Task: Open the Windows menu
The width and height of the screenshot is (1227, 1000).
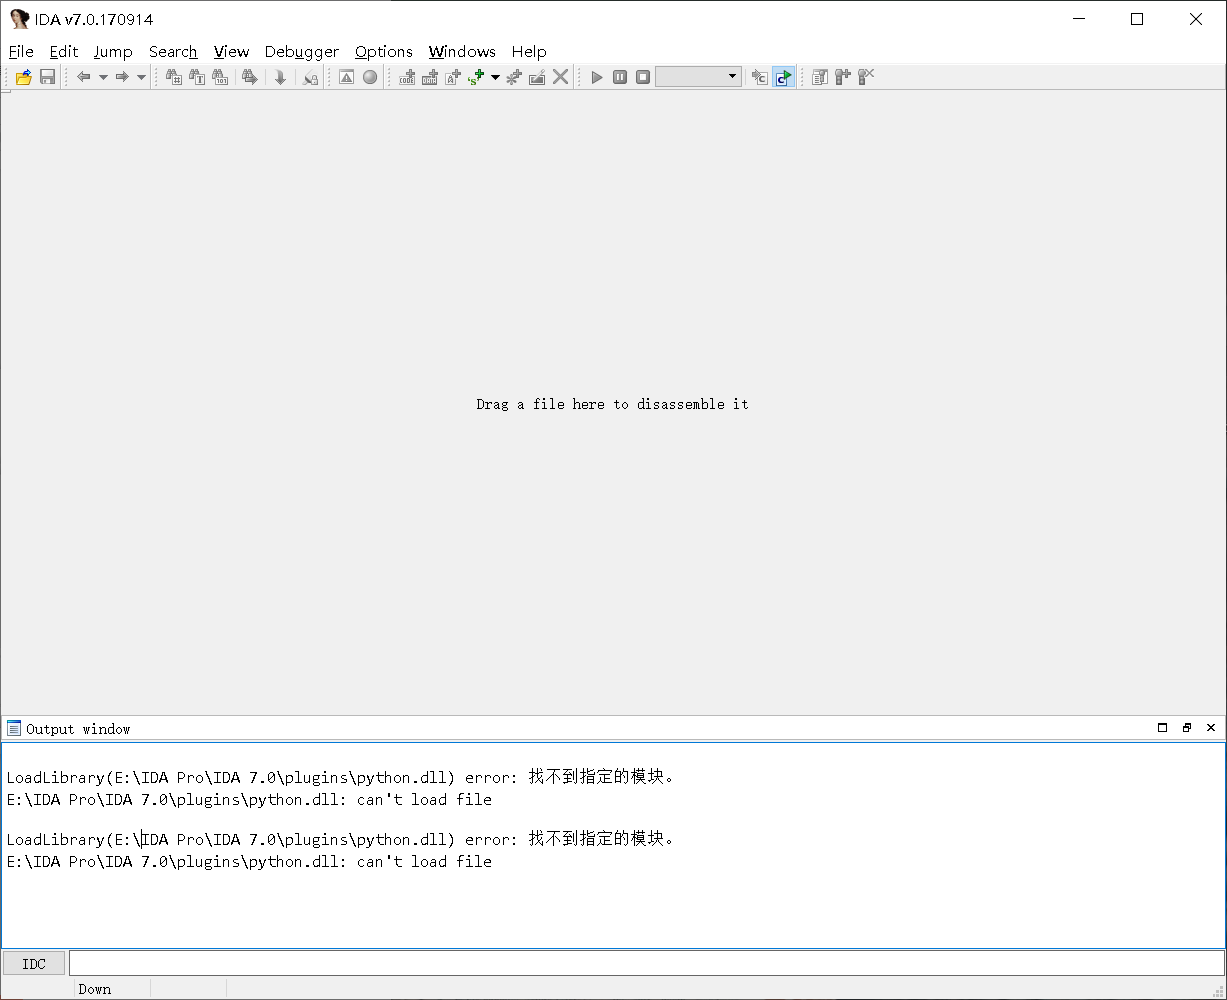Action: (462, 52)
